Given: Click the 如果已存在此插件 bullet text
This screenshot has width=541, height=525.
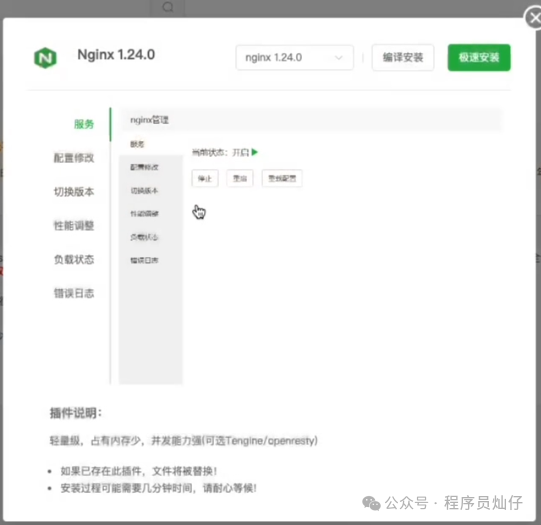Looking at the screenshot, I should point(139,471).
